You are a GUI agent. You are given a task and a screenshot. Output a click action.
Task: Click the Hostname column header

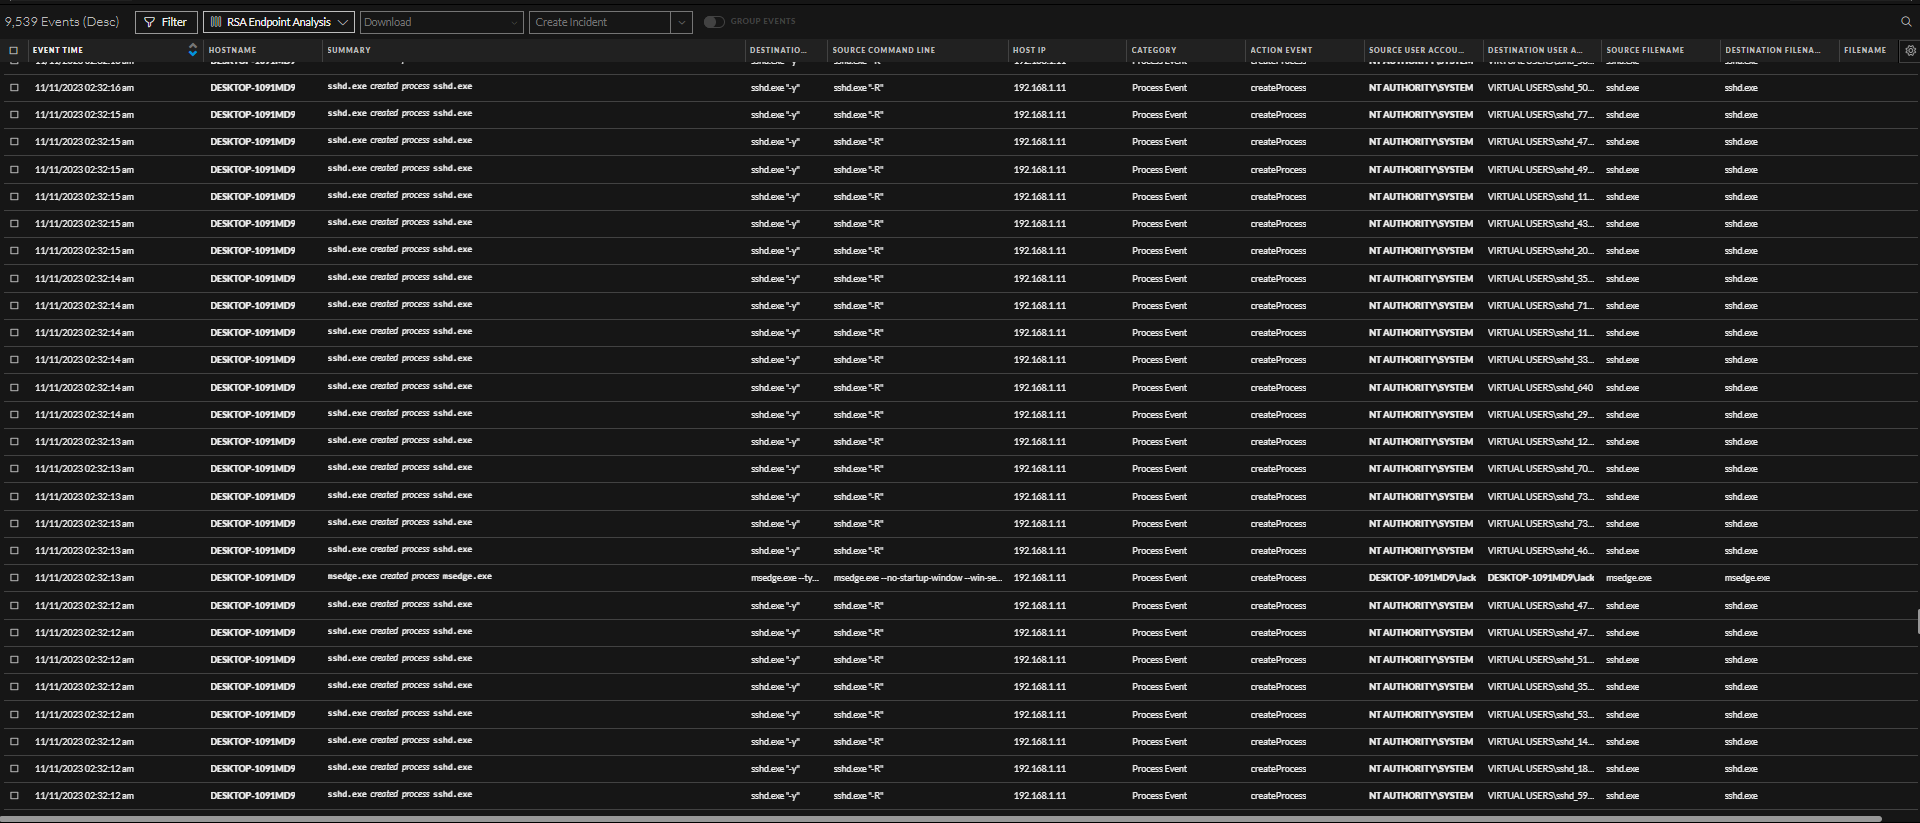pyautogui.click(x=233, y=50)
